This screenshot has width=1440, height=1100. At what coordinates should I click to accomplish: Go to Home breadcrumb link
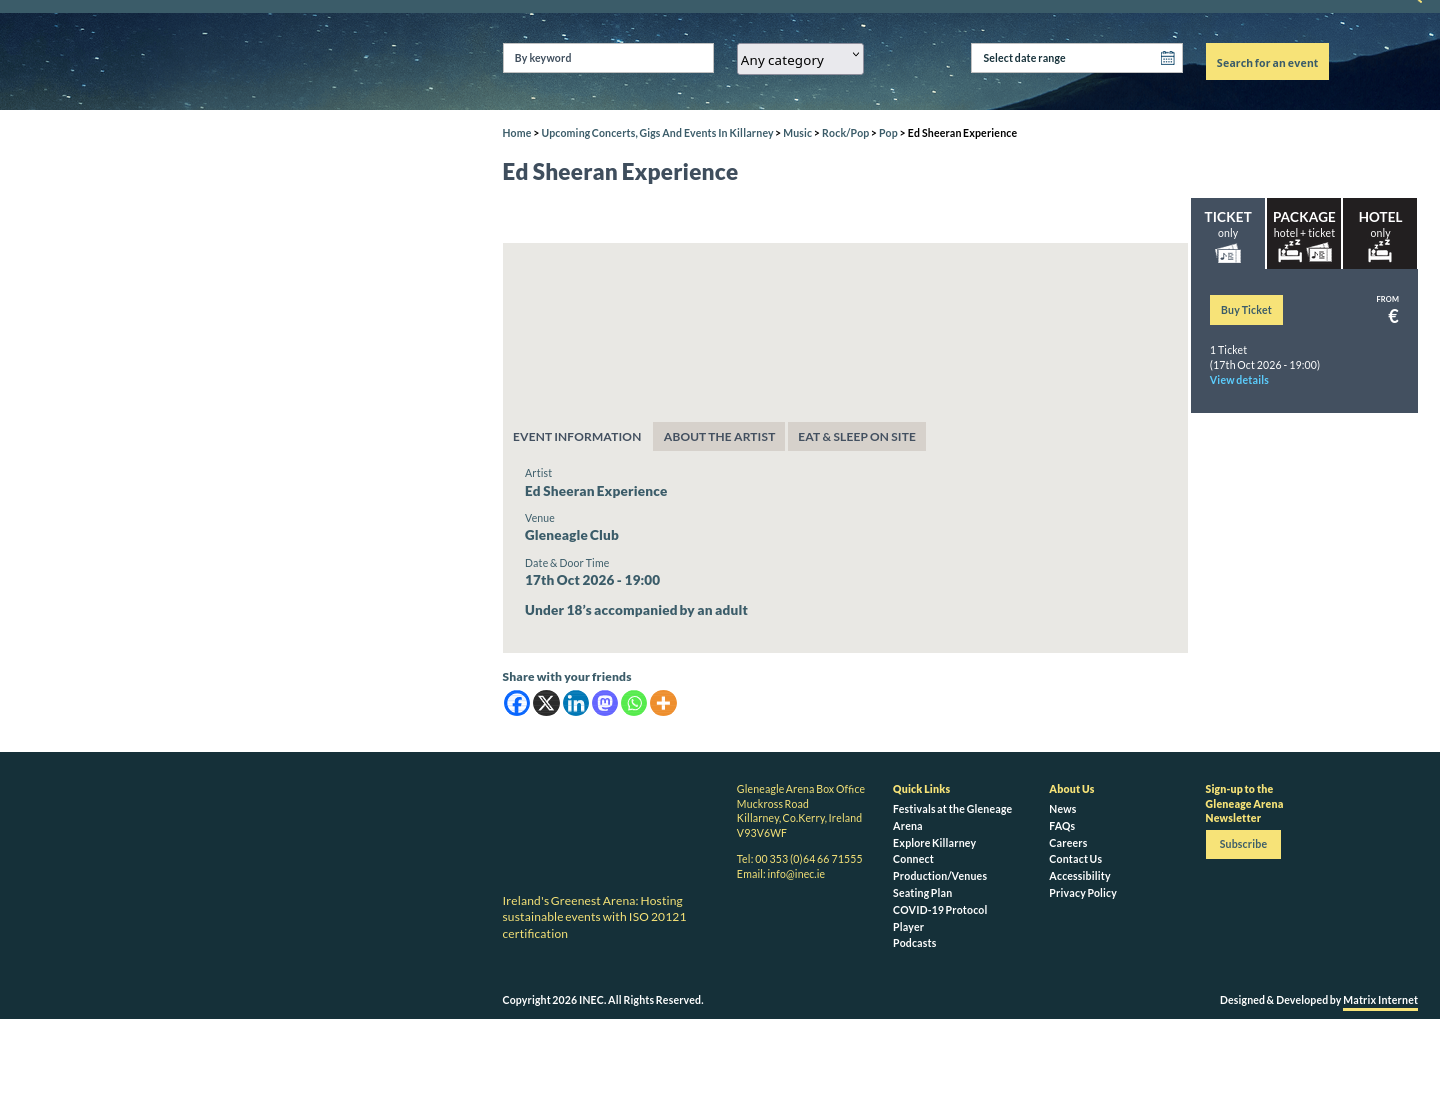point(517,133)
